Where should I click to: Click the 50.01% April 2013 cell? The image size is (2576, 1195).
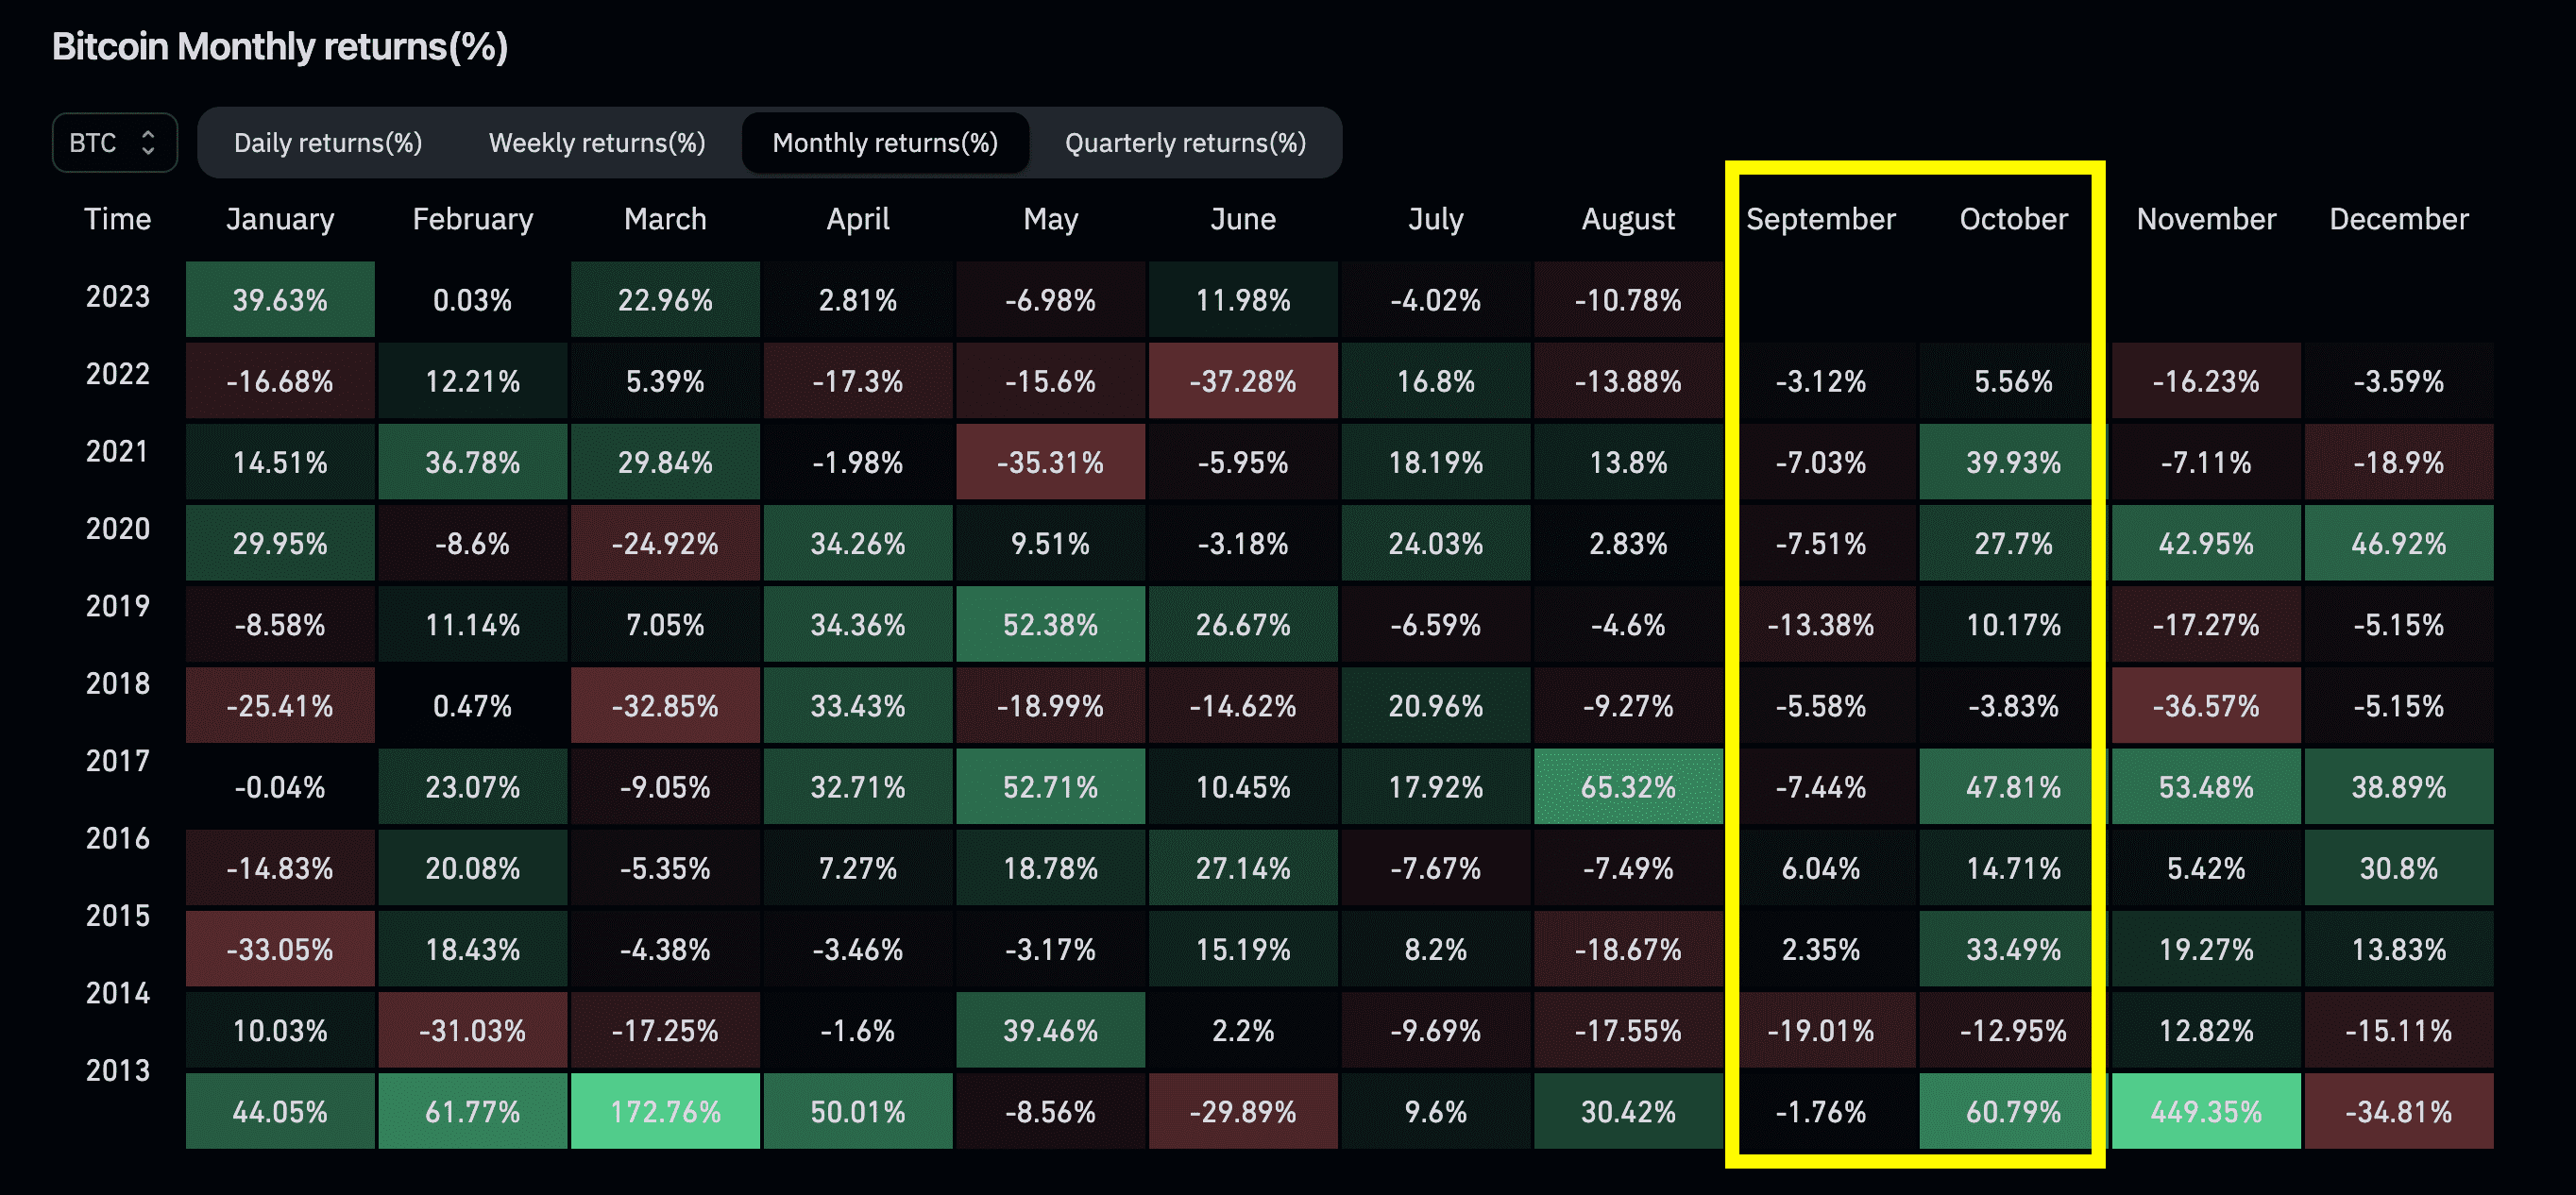pos(858,1111)
